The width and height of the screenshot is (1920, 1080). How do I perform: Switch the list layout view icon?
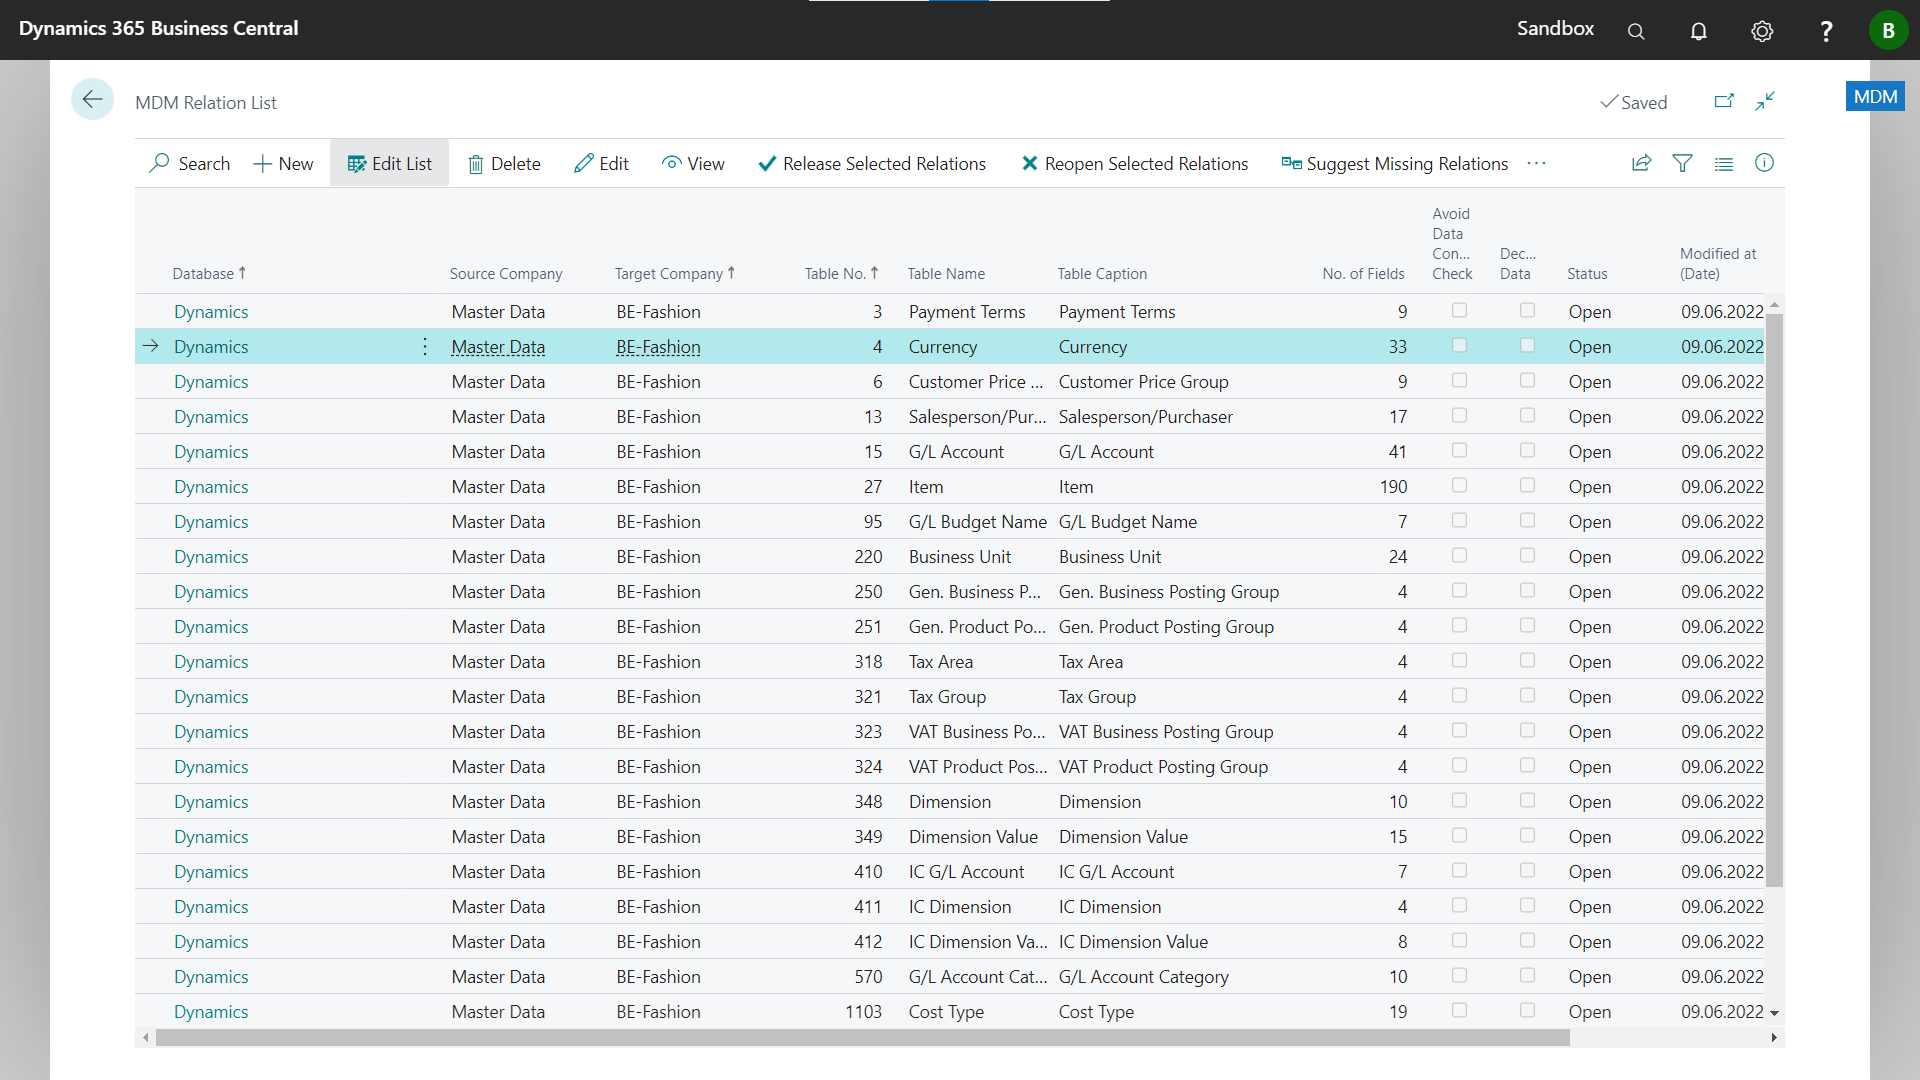click(1724, 163)
